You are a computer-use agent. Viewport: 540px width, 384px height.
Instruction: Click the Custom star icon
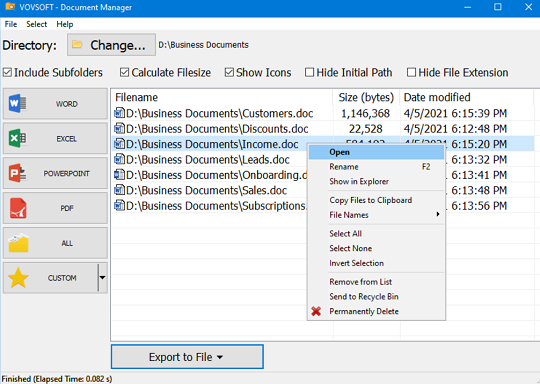[18, 278]
